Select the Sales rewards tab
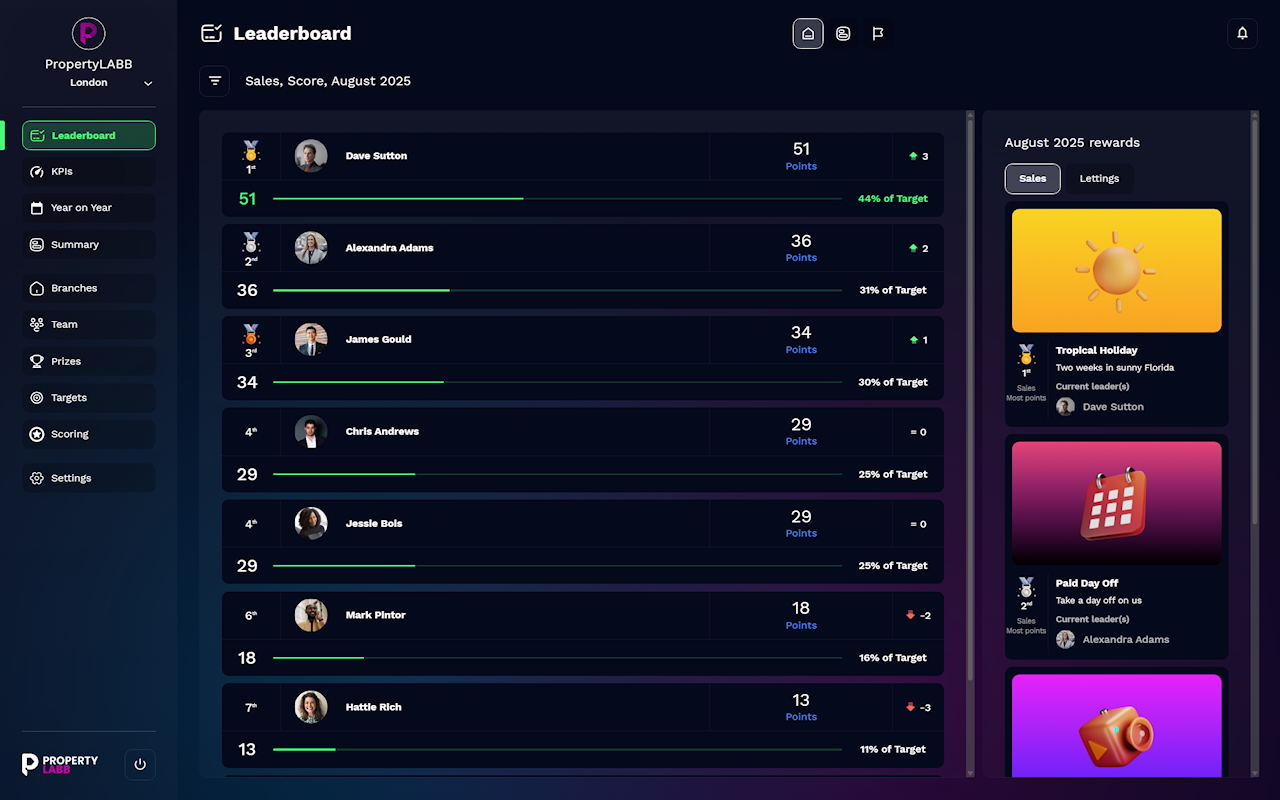Screen dimensions: 1280x800 (1032, 178)
